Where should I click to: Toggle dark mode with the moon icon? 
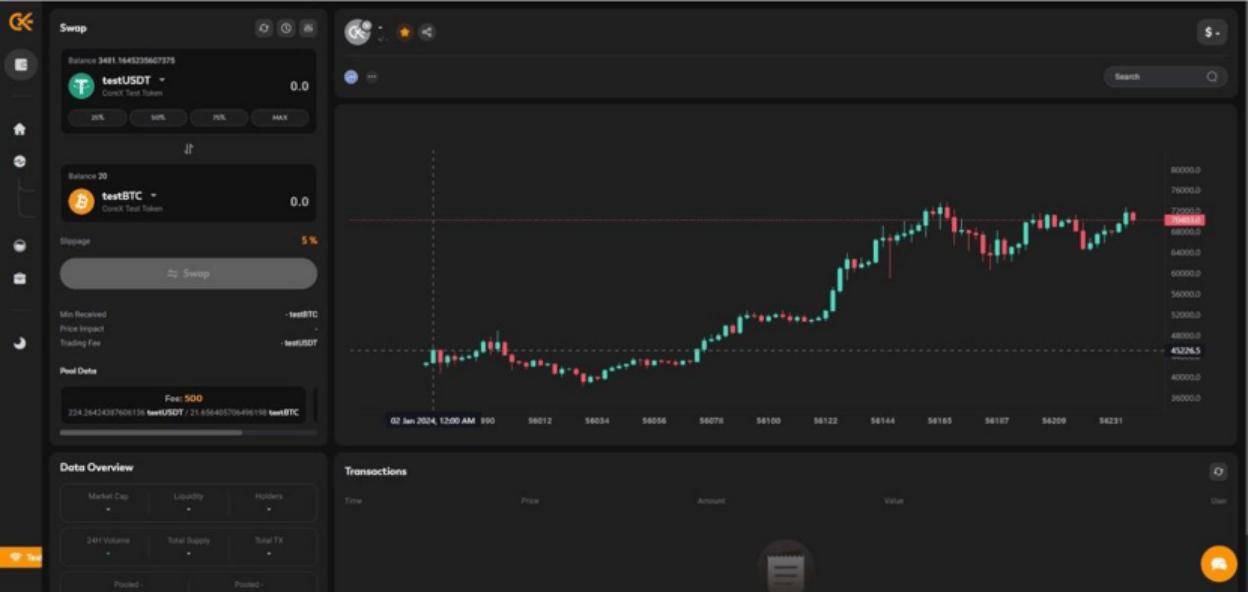[19, 343]
